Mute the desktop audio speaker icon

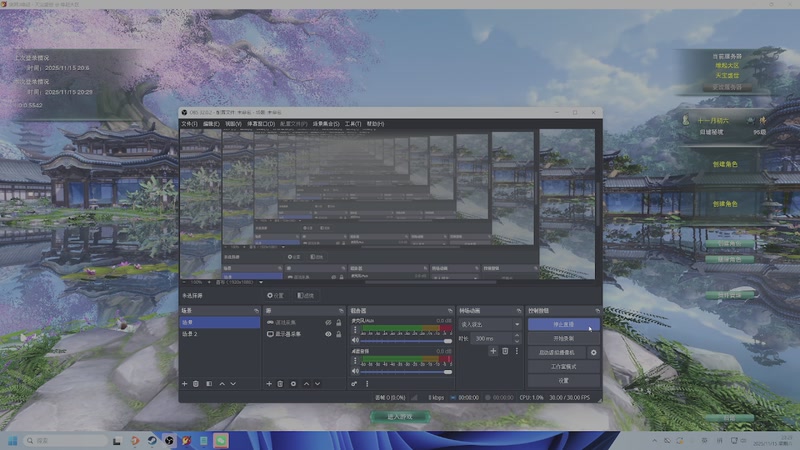355,371
